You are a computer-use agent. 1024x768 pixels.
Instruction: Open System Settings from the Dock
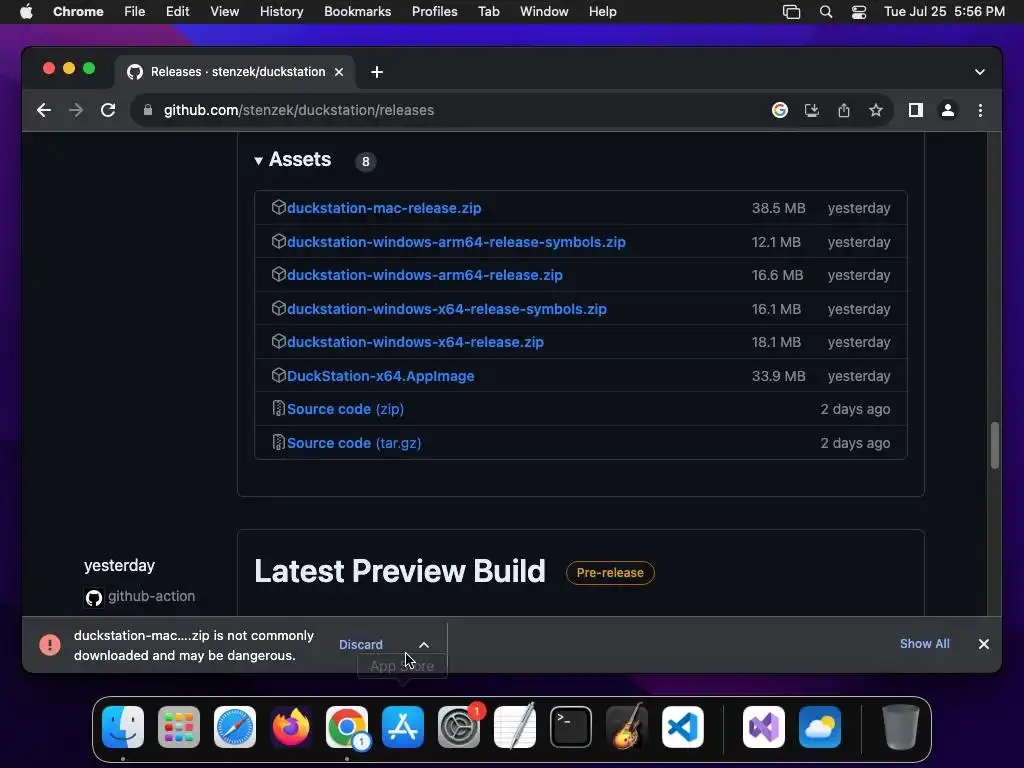[459, 727]
